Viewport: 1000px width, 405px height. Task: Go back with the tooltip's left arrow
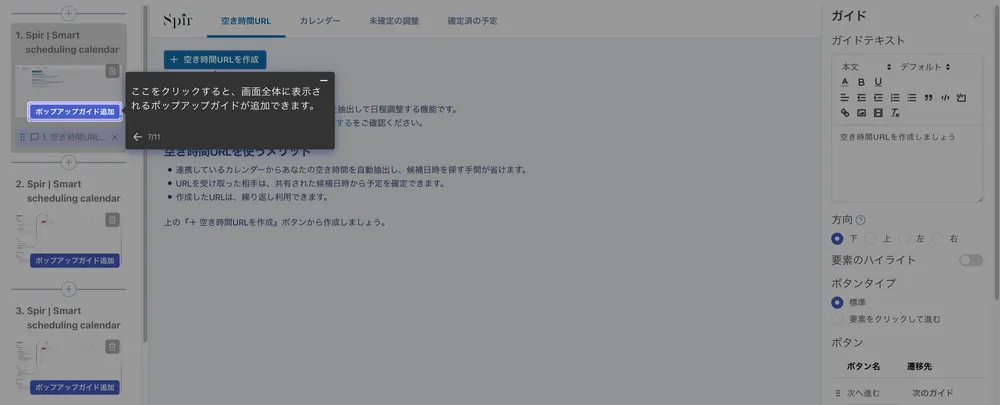137,136
